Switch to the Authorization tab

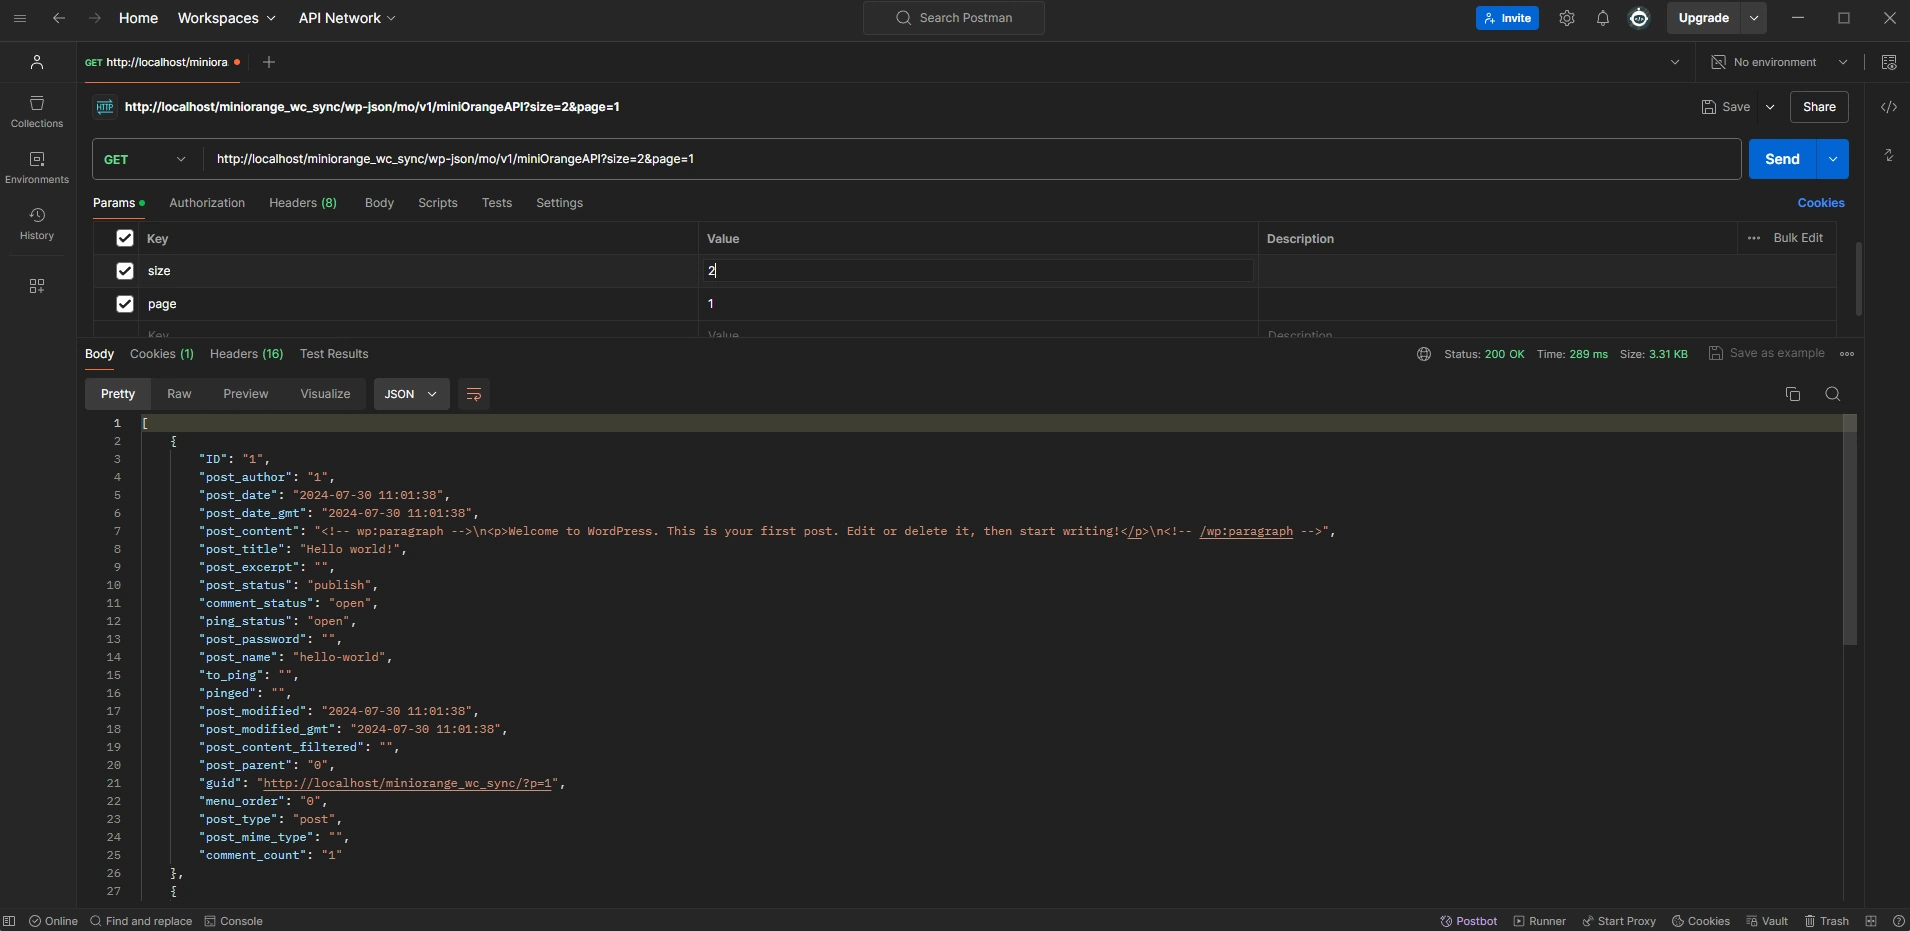click(x=207, y=203)
